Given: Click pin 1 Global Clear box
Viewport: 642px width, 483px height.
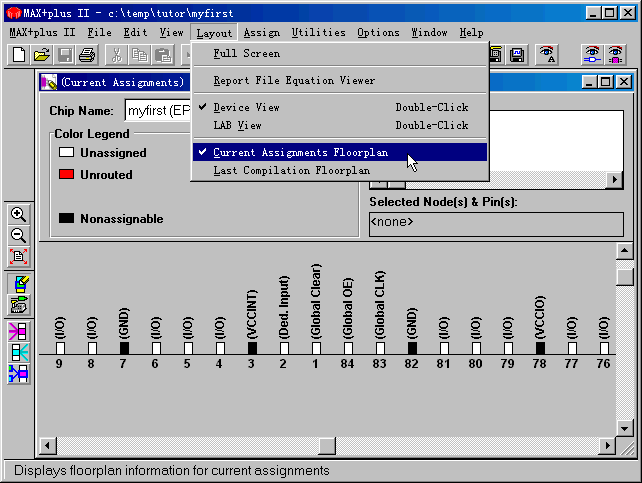Looking at the screenshot, I should coord(316,348).
